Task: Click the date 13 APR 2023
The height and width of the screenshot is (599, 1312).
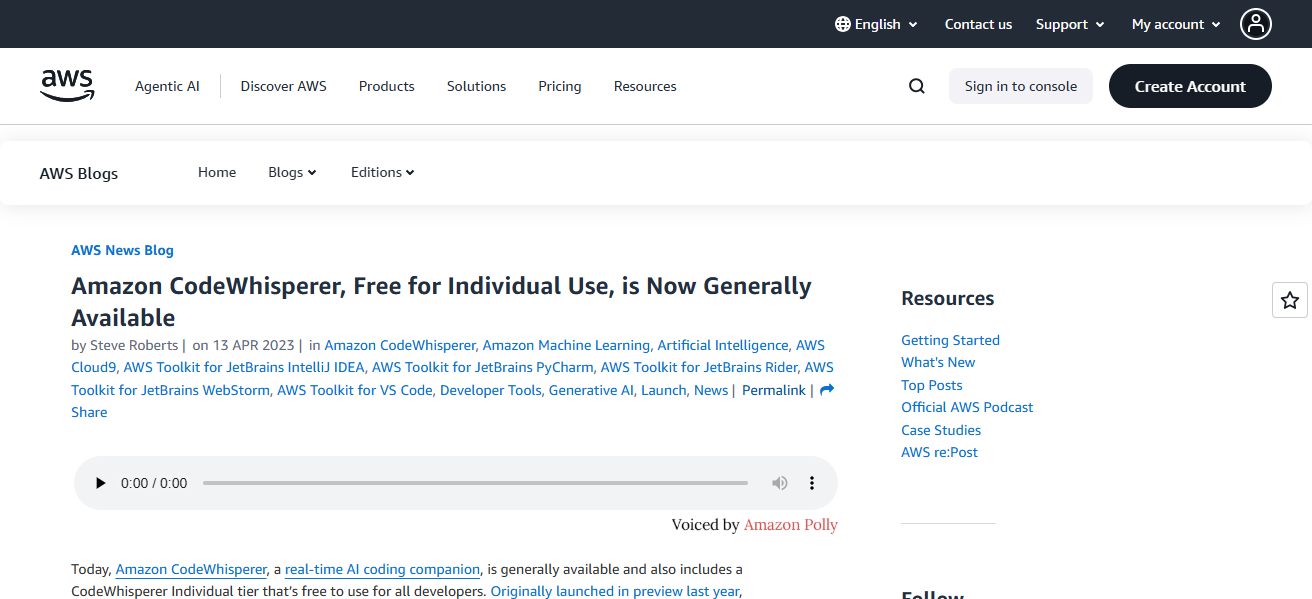Action: (x=253, y=345)
